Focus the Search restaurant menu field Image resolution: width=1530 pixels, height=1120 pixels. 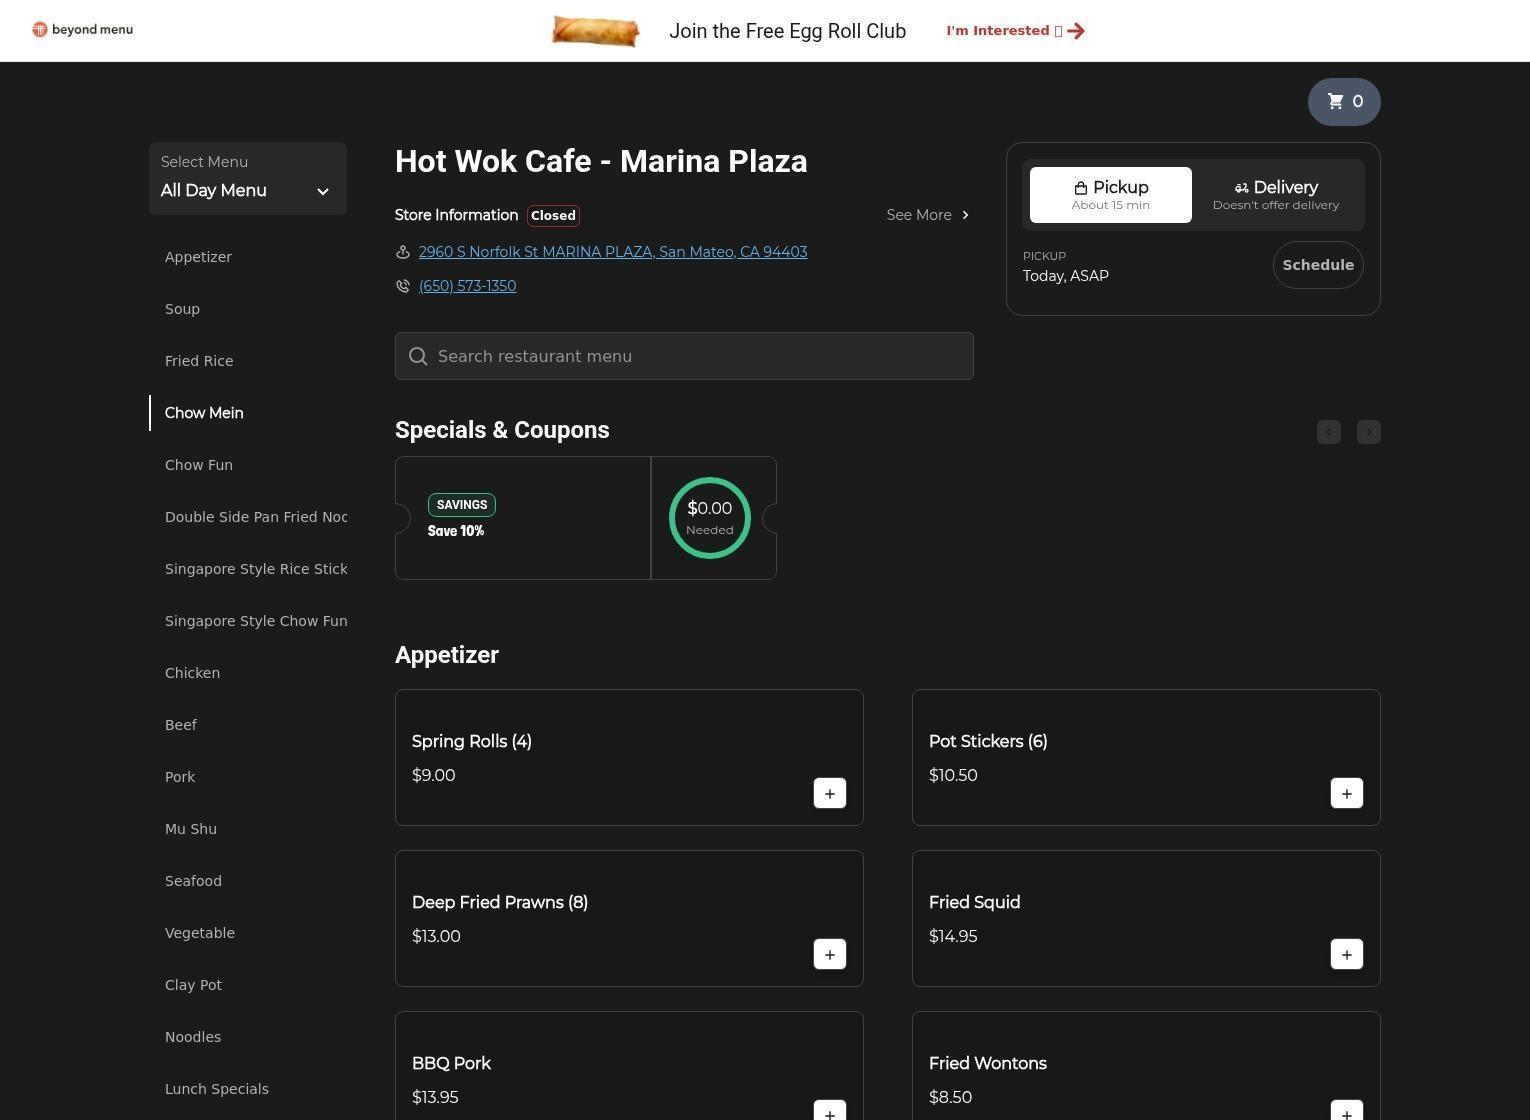684,357
